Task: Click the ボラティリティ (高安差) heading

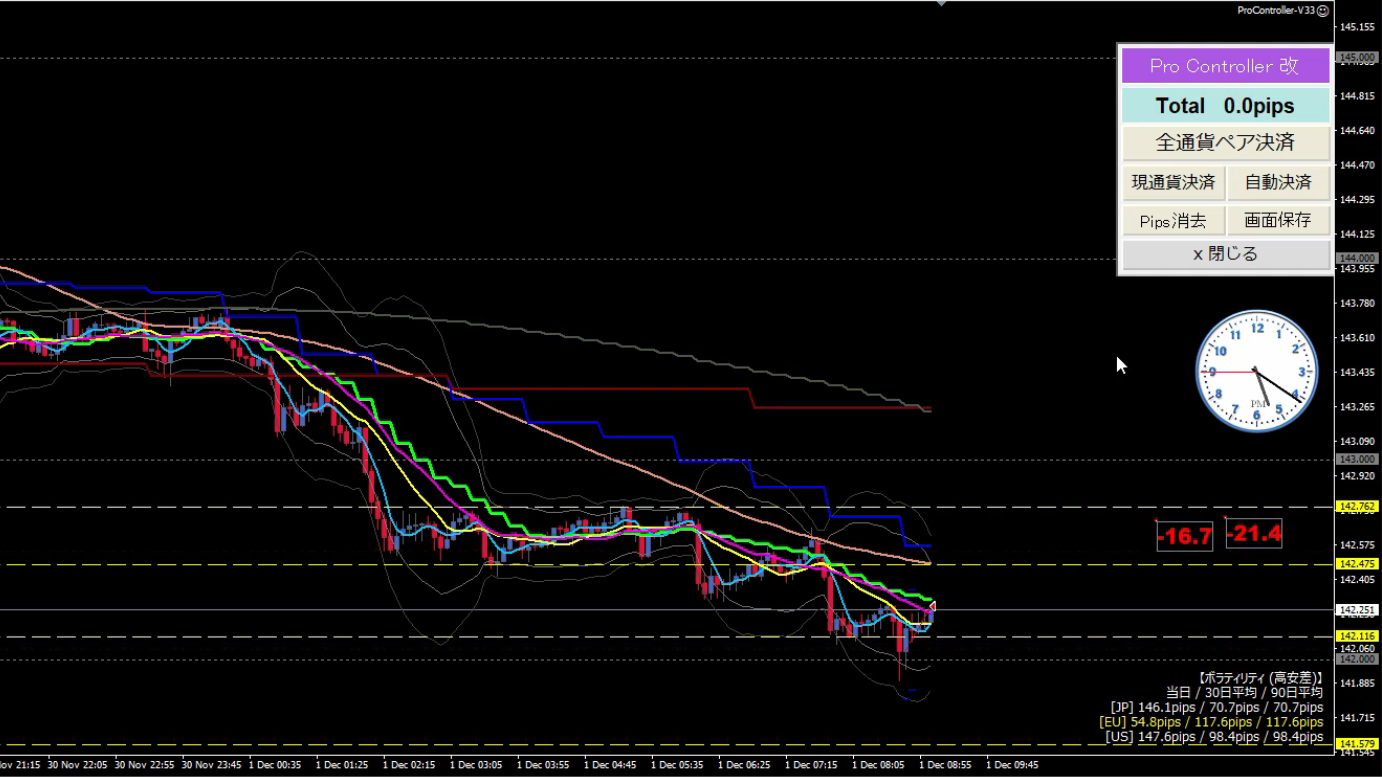Action: tap(1260, 678)
